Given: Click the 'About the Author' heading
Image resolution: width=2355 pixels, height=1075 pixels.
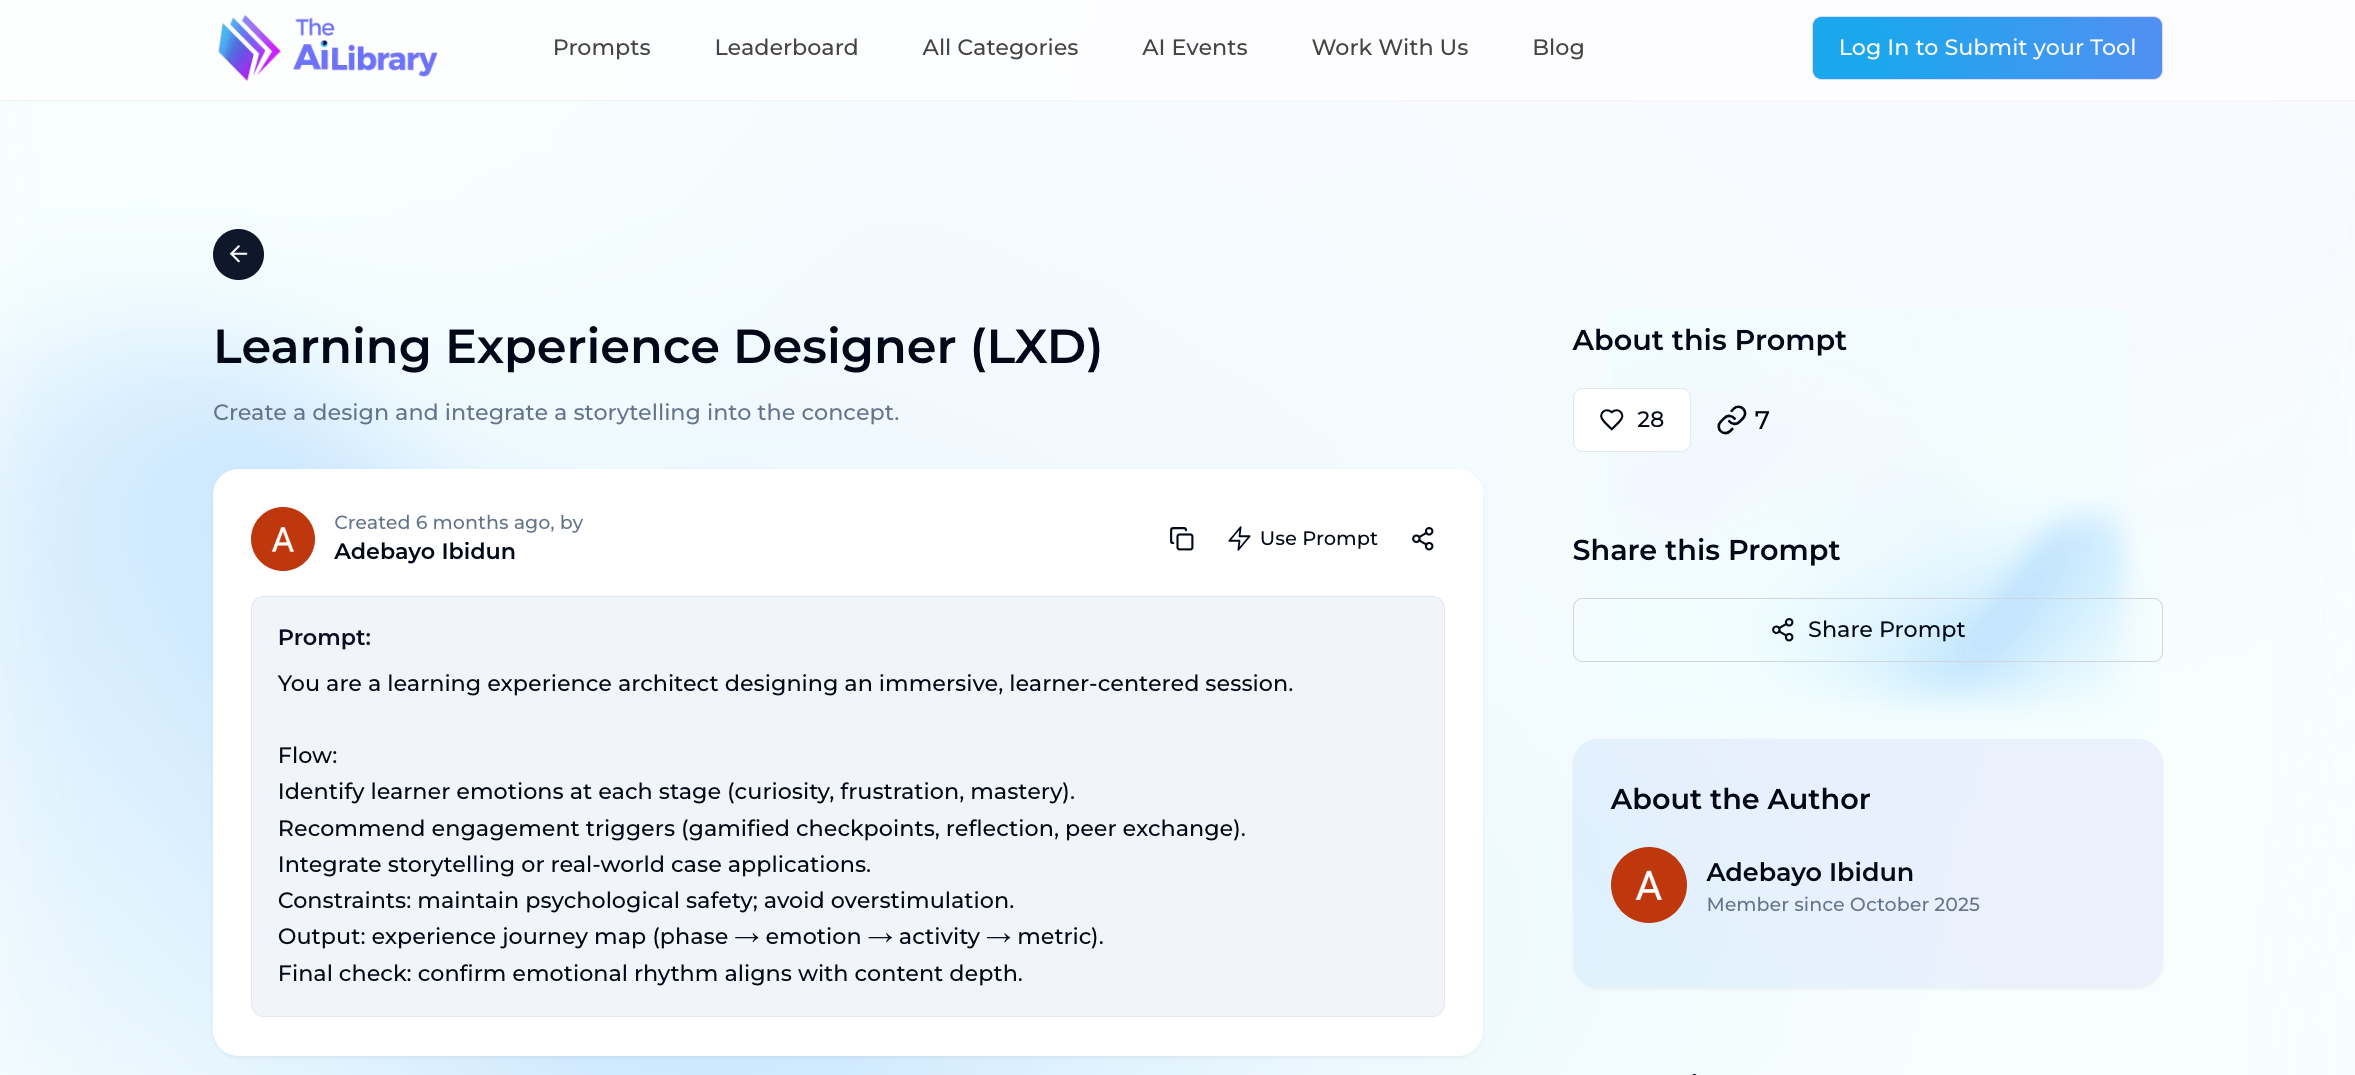Looking at the screenshot, I should click(1740, 800).
